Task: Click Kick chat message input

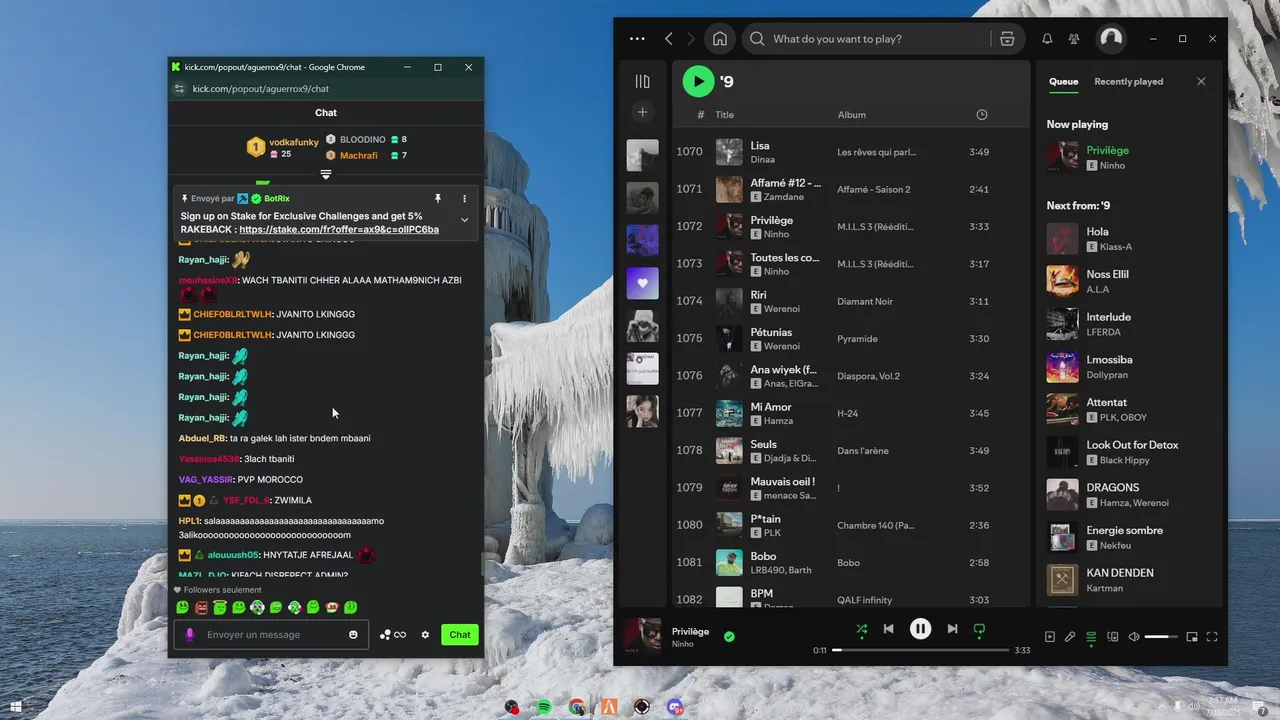Action: point(270,635)
